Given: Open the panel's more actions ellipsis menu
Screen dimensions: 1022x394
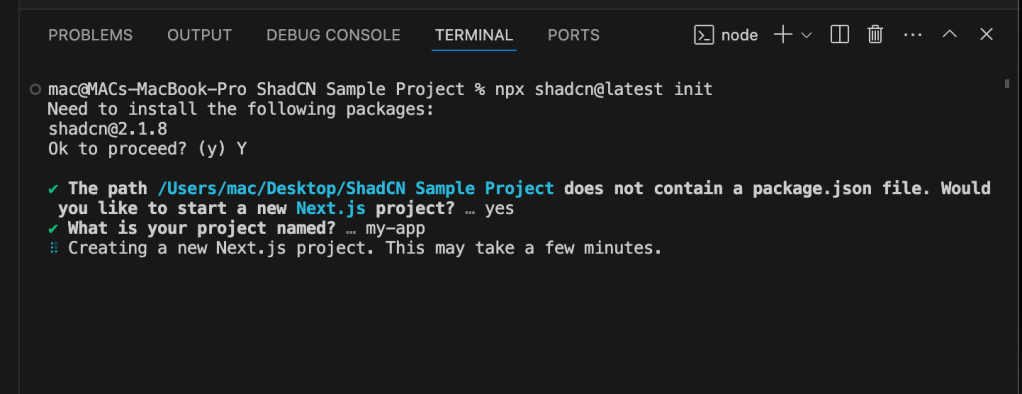Looking at the screenshot, I should click(912, 35).
